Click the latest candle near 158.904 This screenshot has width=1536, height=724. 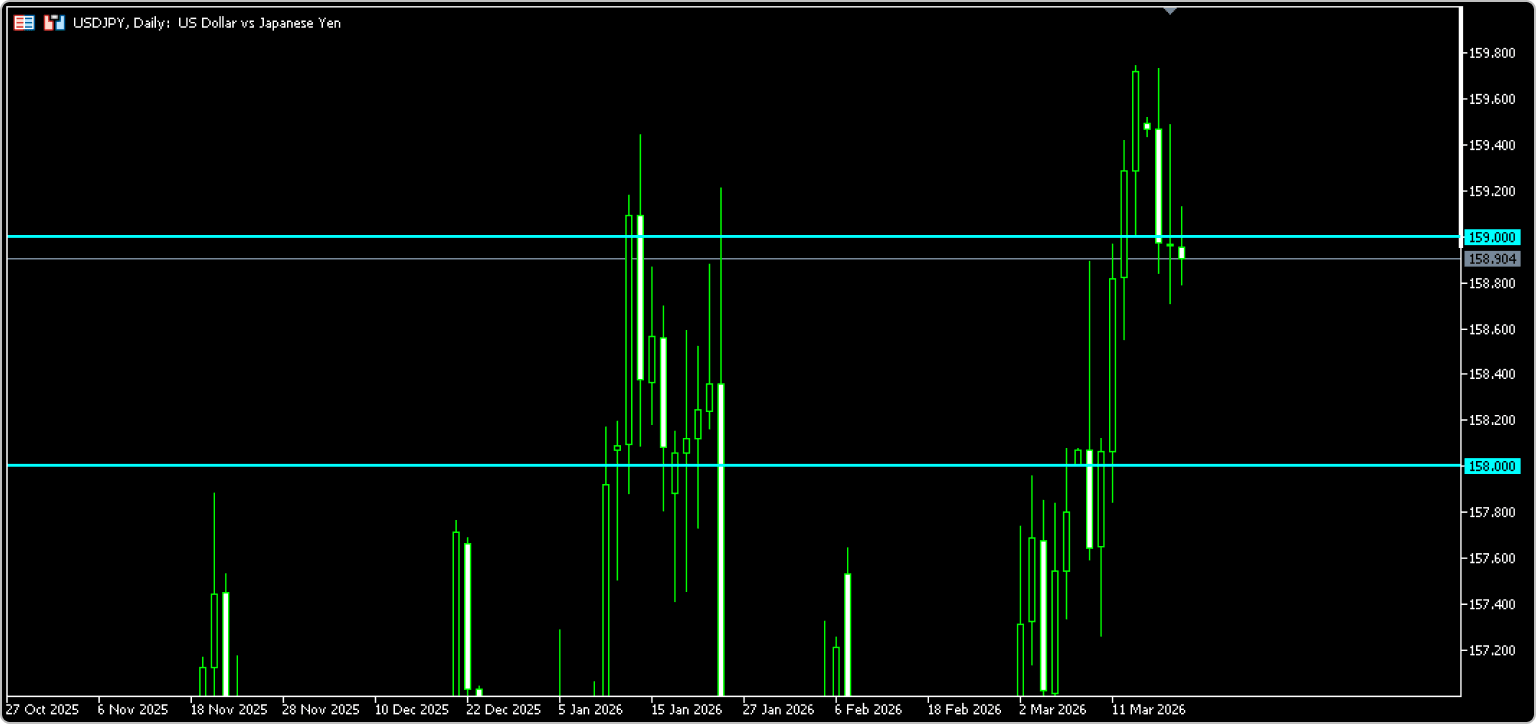[1181, 253]
